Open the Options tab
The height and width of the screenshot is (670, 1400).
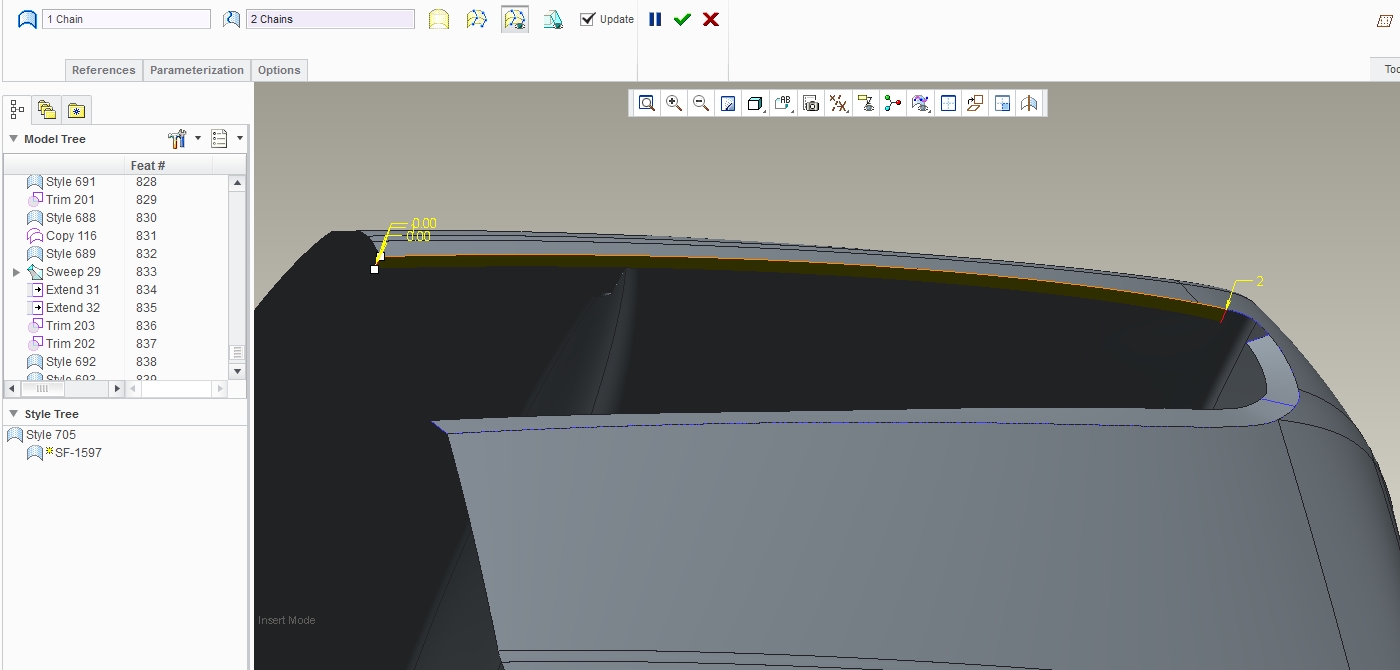tap(279, 70)
